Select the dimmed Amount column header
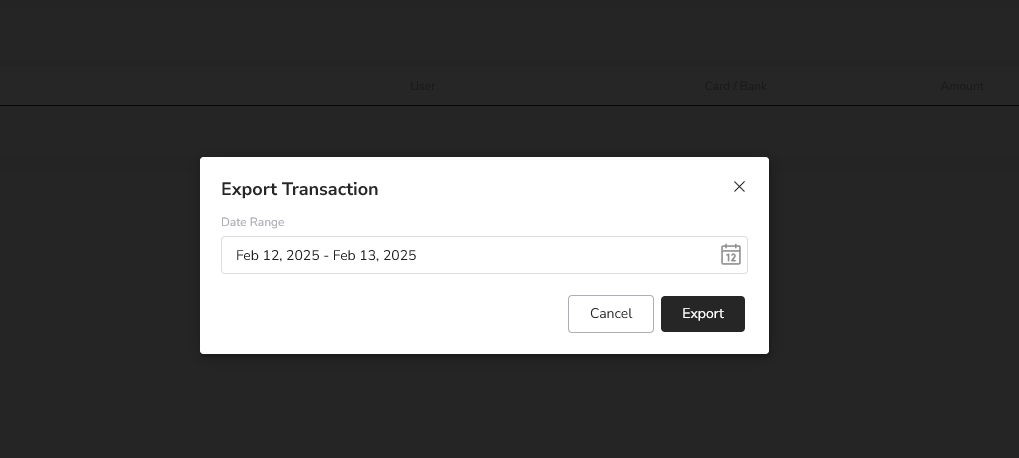The image size is (1019, 458). pos(962,86)
